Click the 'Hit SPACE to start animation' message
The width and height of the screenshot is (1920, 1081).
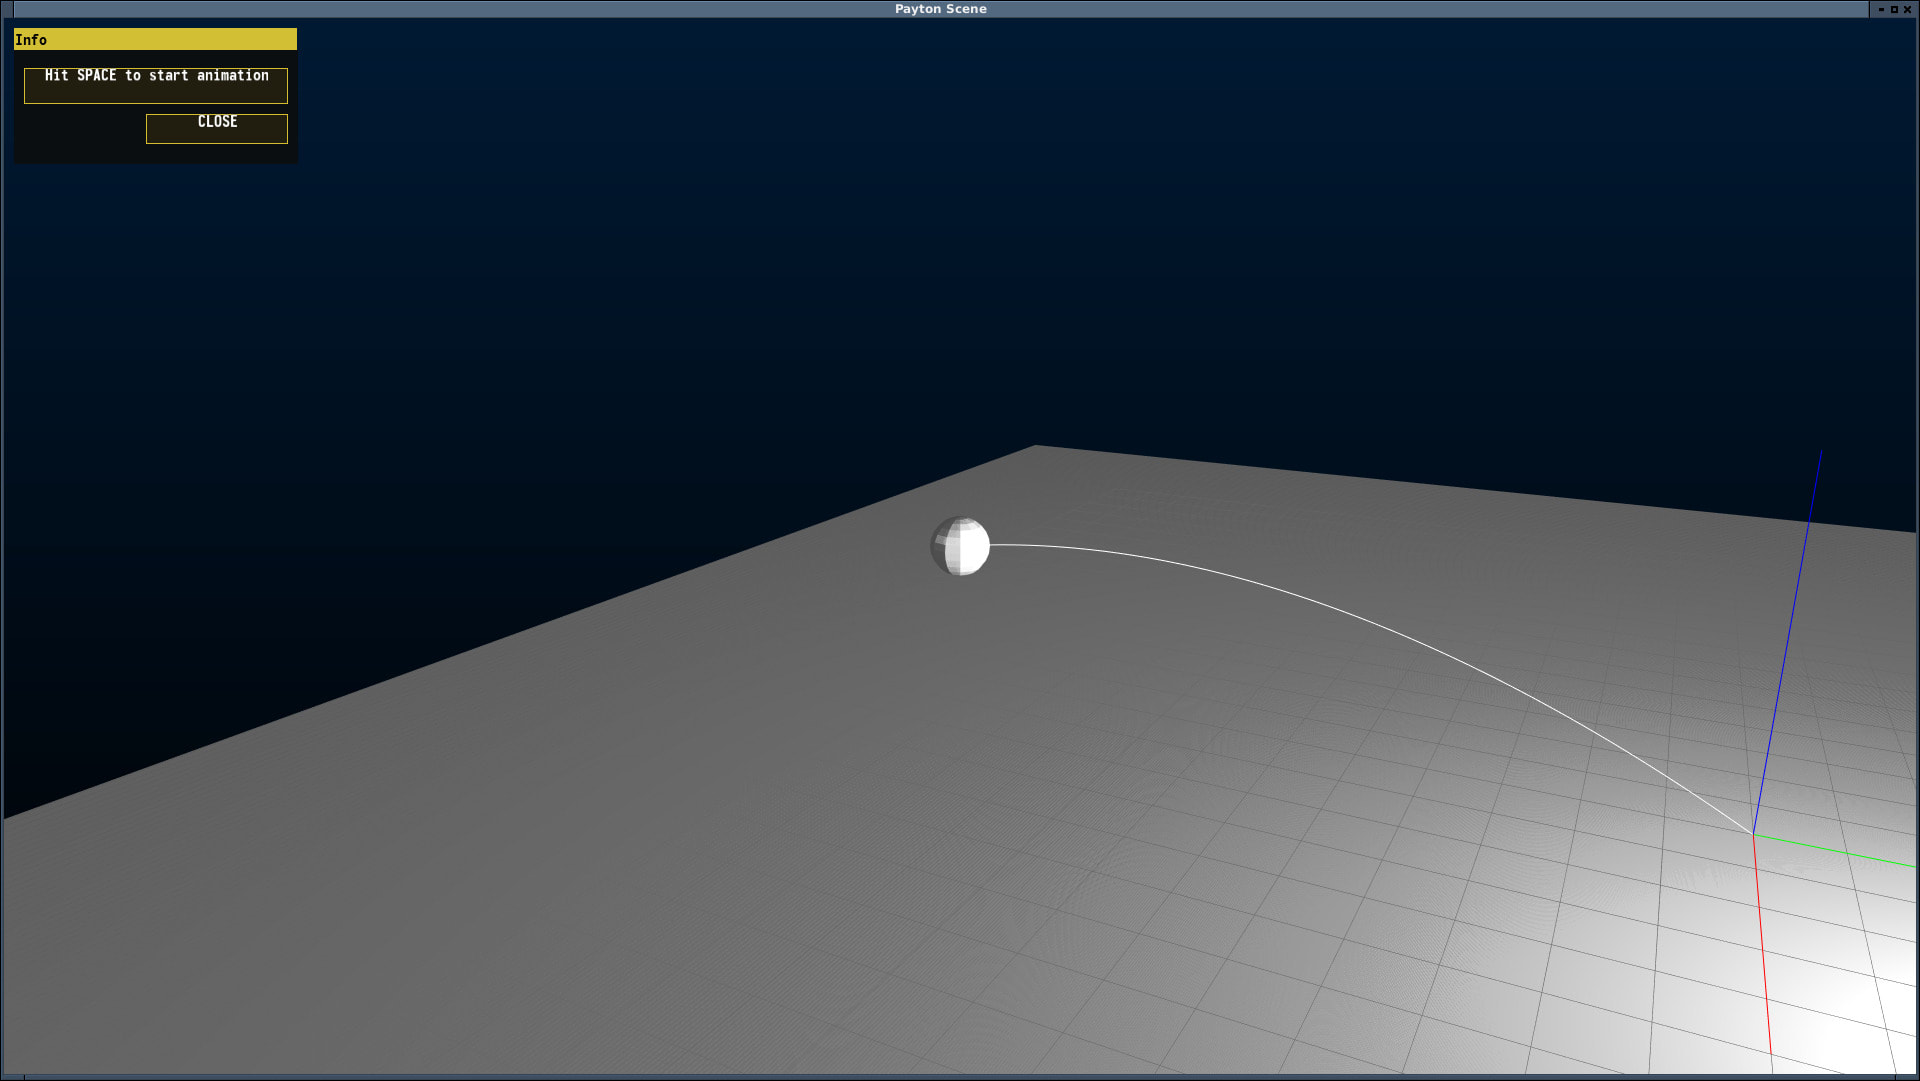[x=156, y=85]
